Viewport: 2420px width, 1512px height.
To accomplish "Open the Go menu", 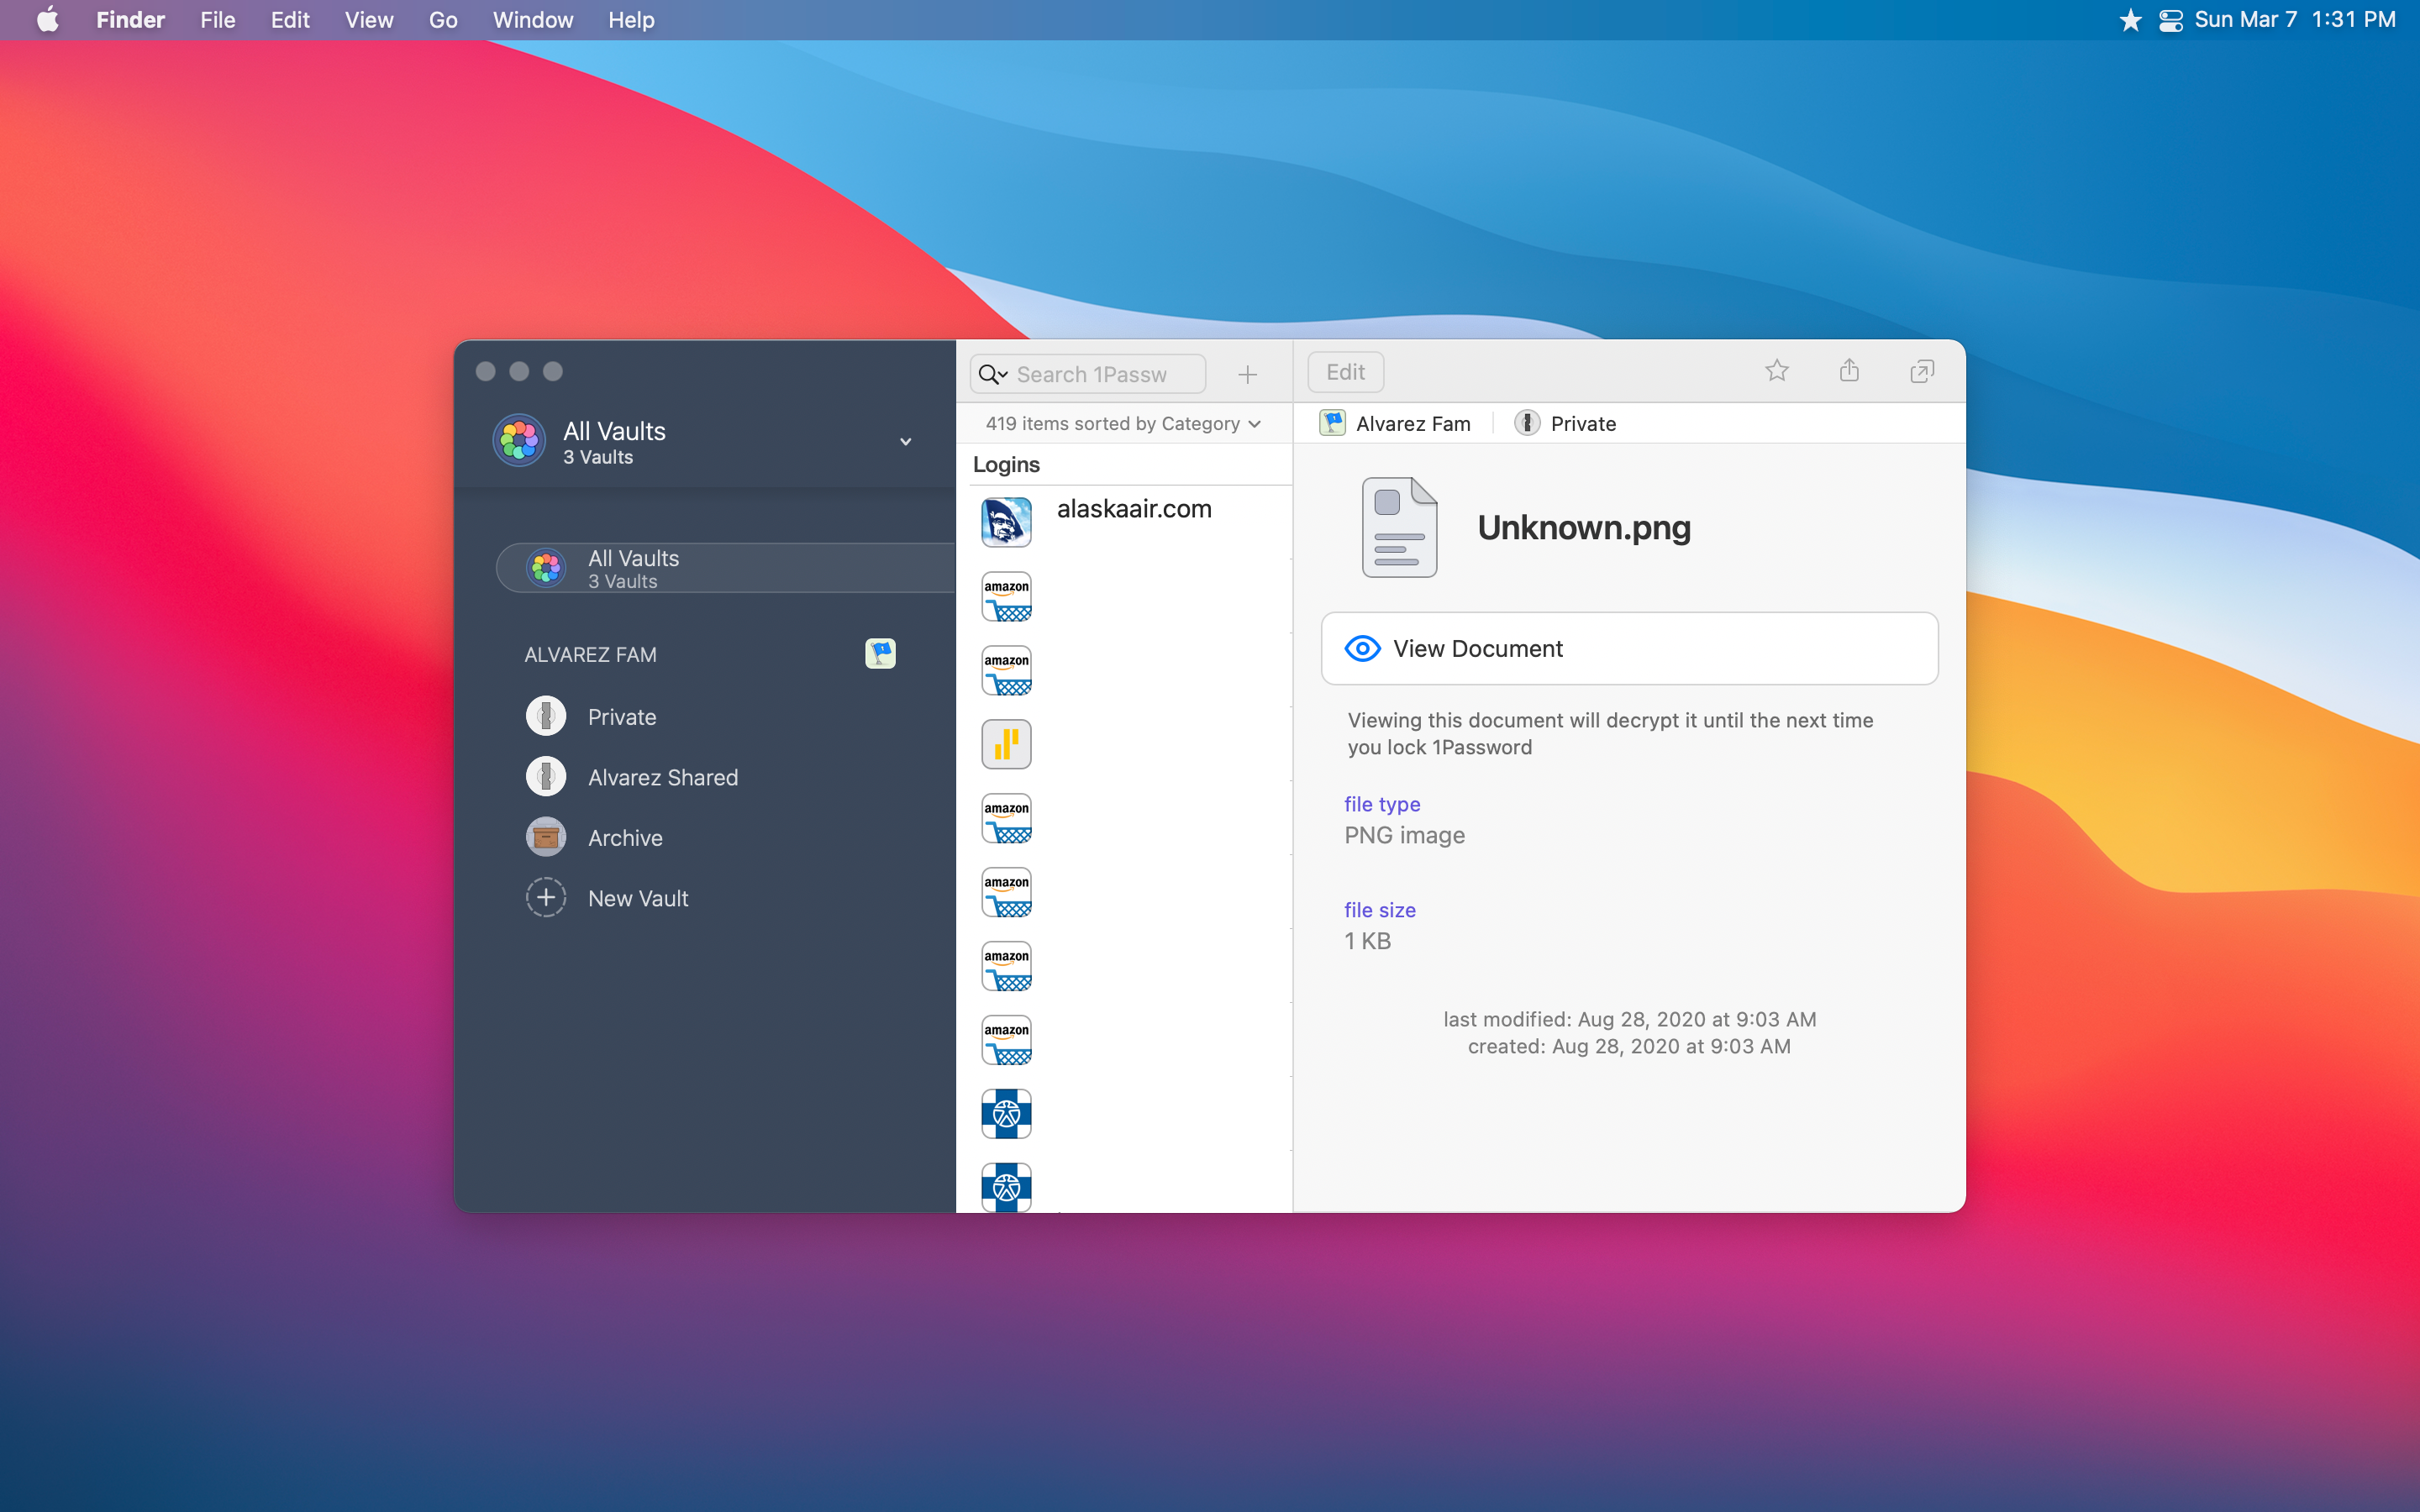I will [x=443, y=20].
